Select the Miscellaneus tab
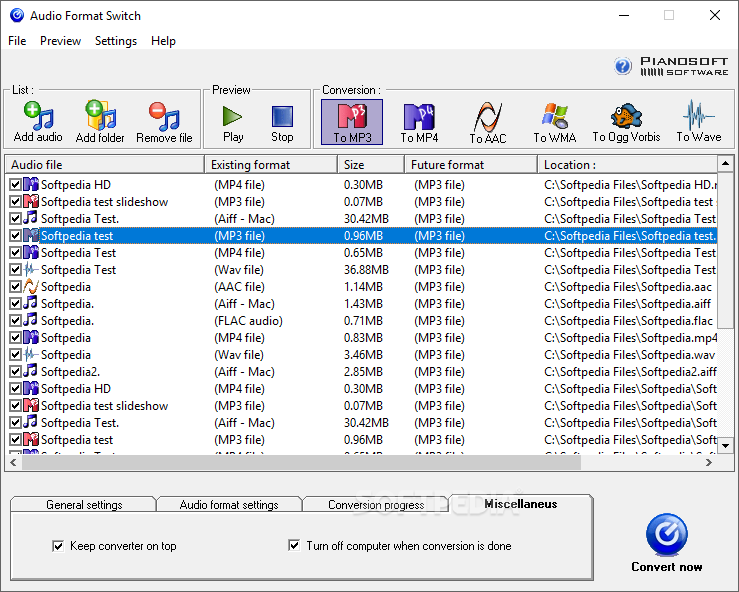Viewport: 739px width, 592px height. [x=521, y=504]
